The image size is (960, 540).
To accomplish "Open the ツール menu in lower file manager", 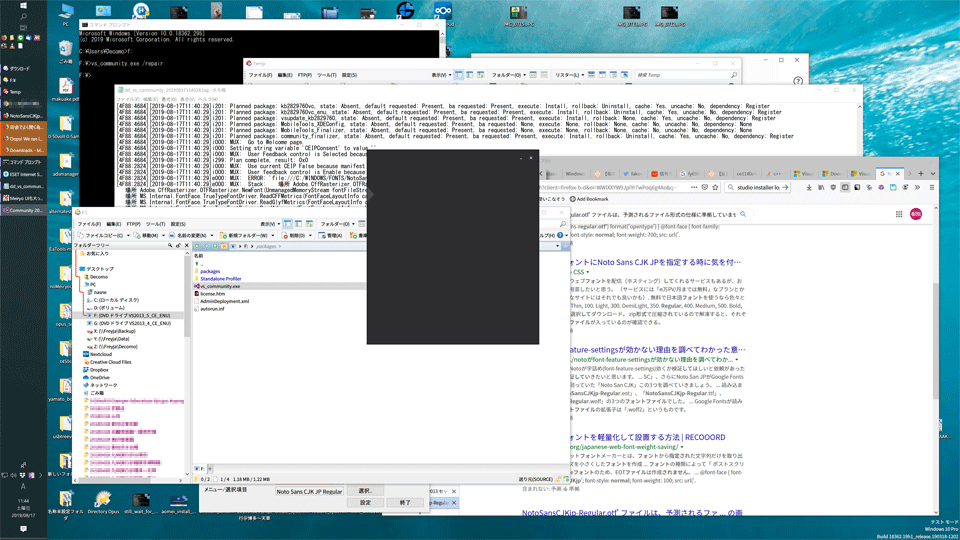I will click(x=155, y=224).
